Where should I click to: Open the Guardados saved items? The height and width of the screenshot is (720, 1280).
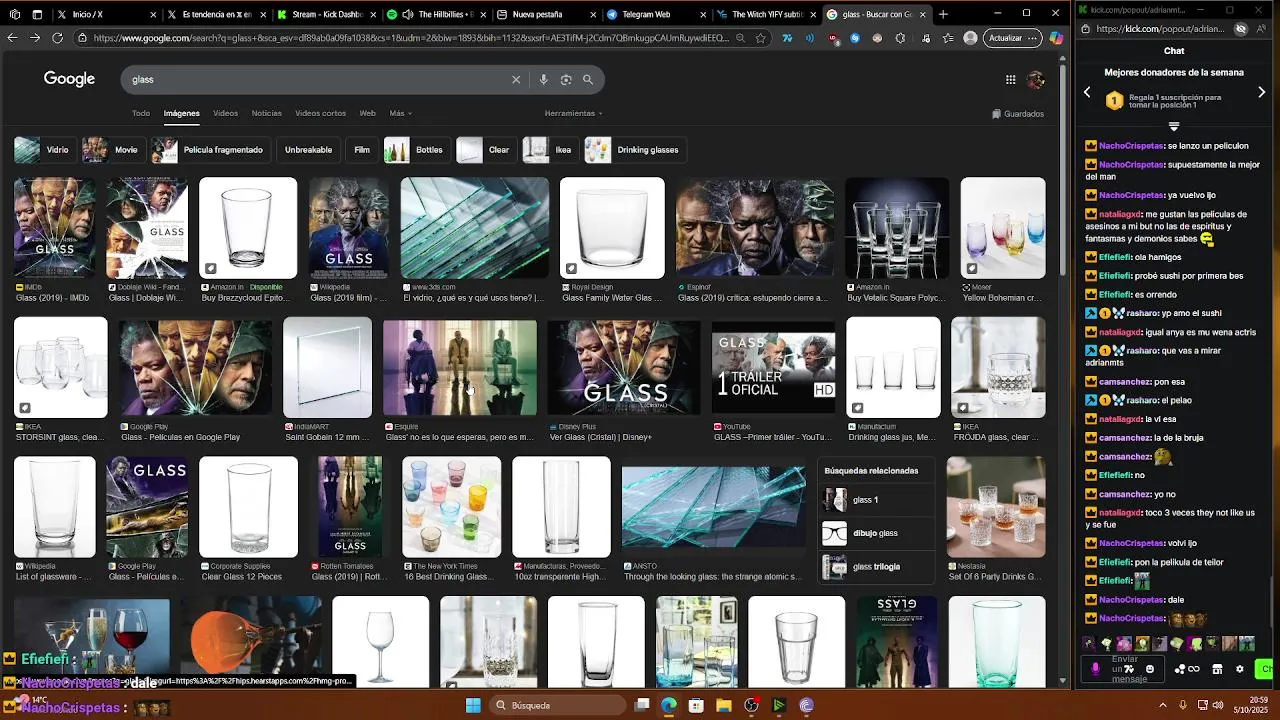point(1018,114)
